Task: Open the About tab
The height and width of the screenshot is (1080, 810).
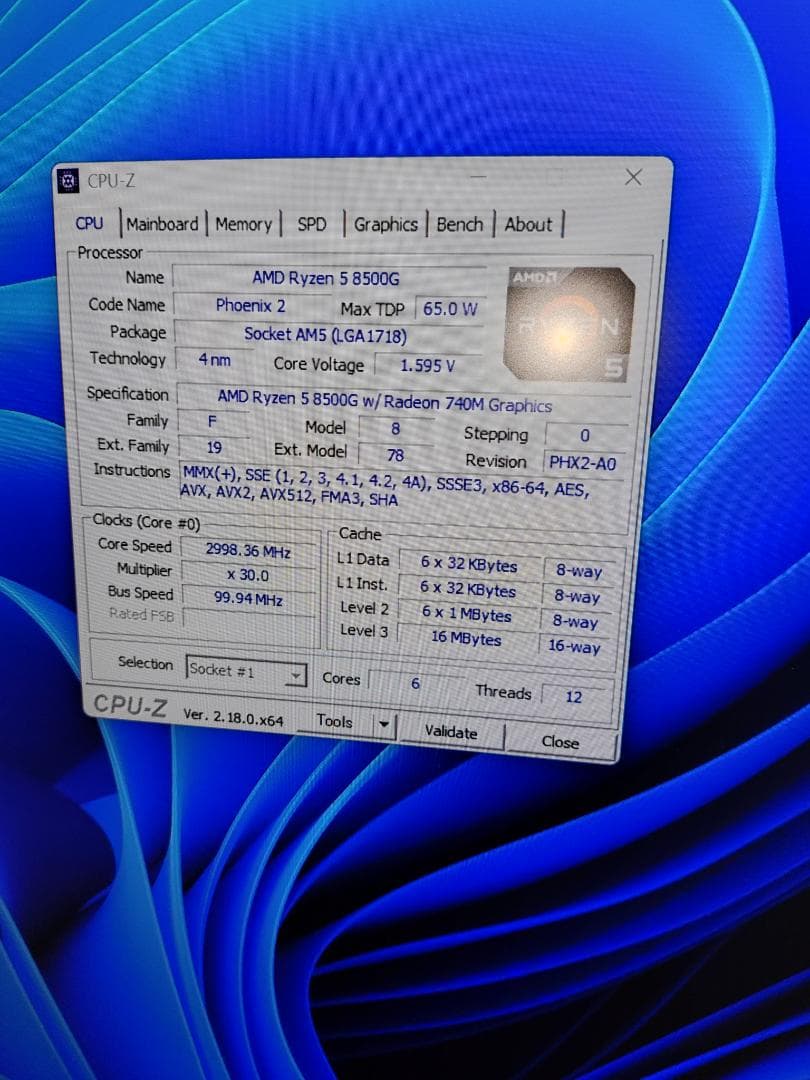Action: pos(528,225)
